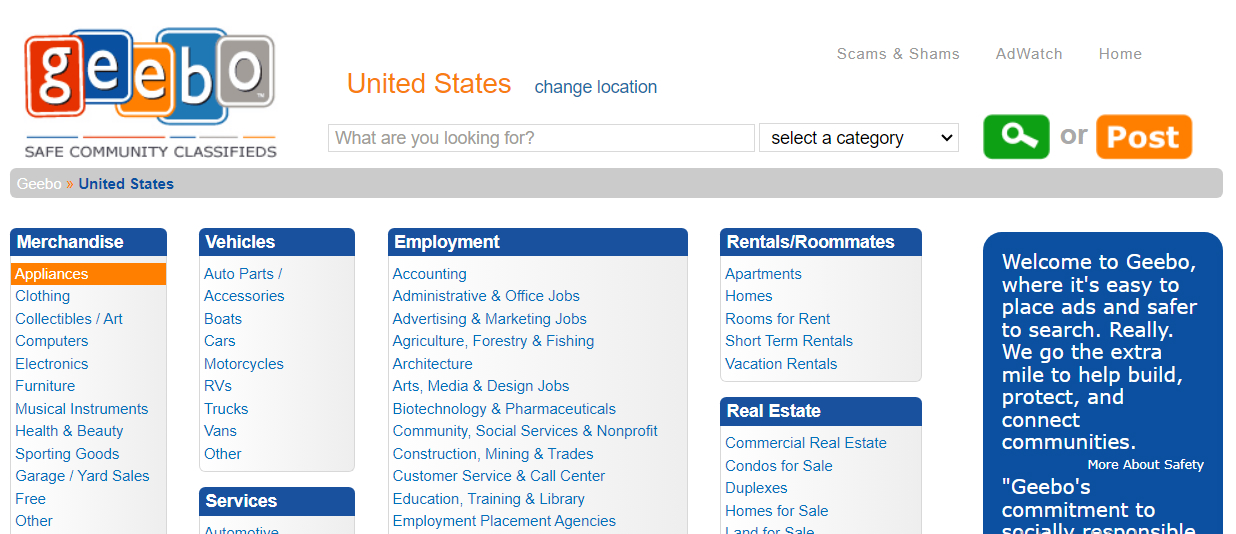Click the More About Safety link
Viewport: 1236px width, 534px height.
click(1145, 465)
